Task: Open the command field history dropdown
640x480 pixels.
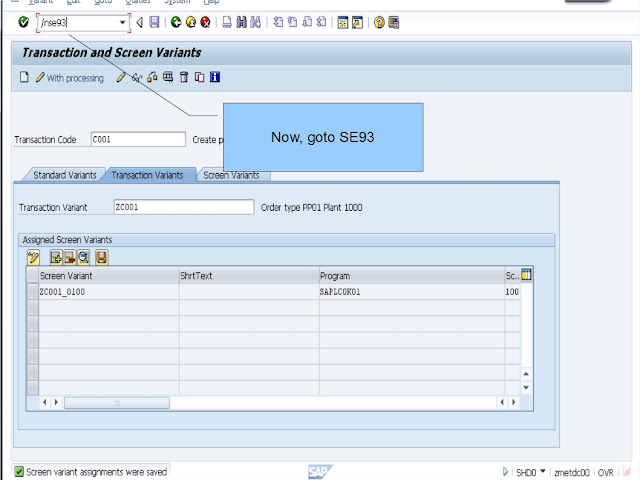Action: pyautogui.click(x=122, y=22)
